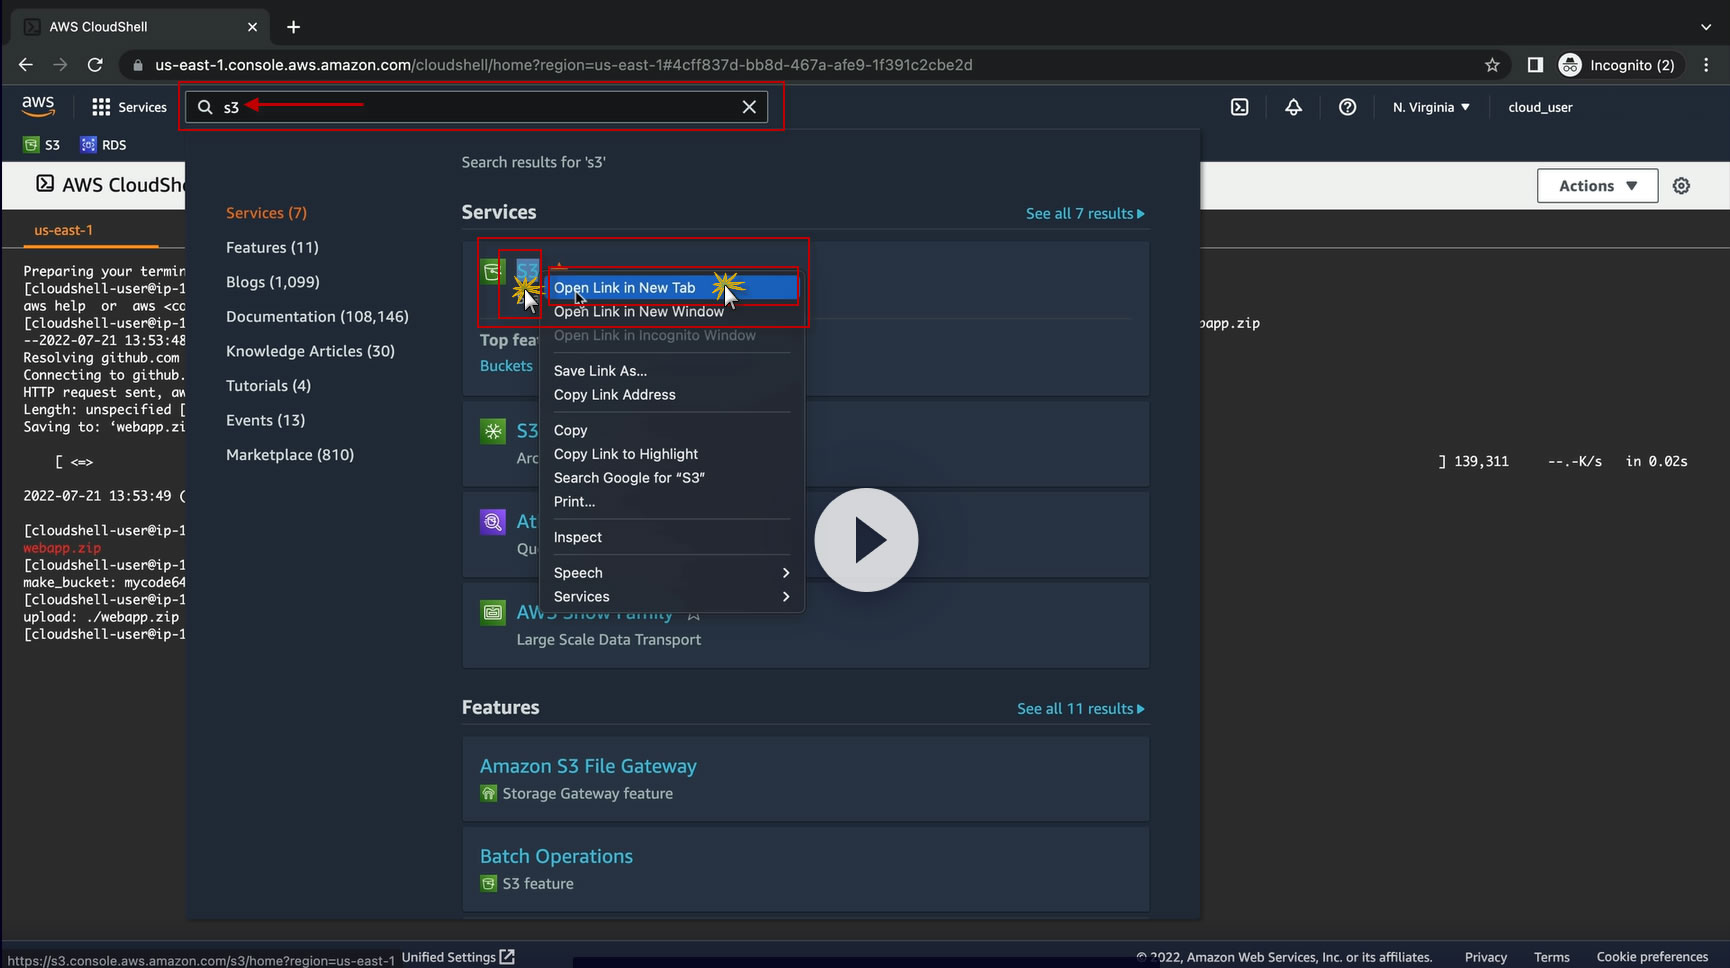Expand the Speech submenu
Screen dimensions: 1730x968
coord(672,573)
